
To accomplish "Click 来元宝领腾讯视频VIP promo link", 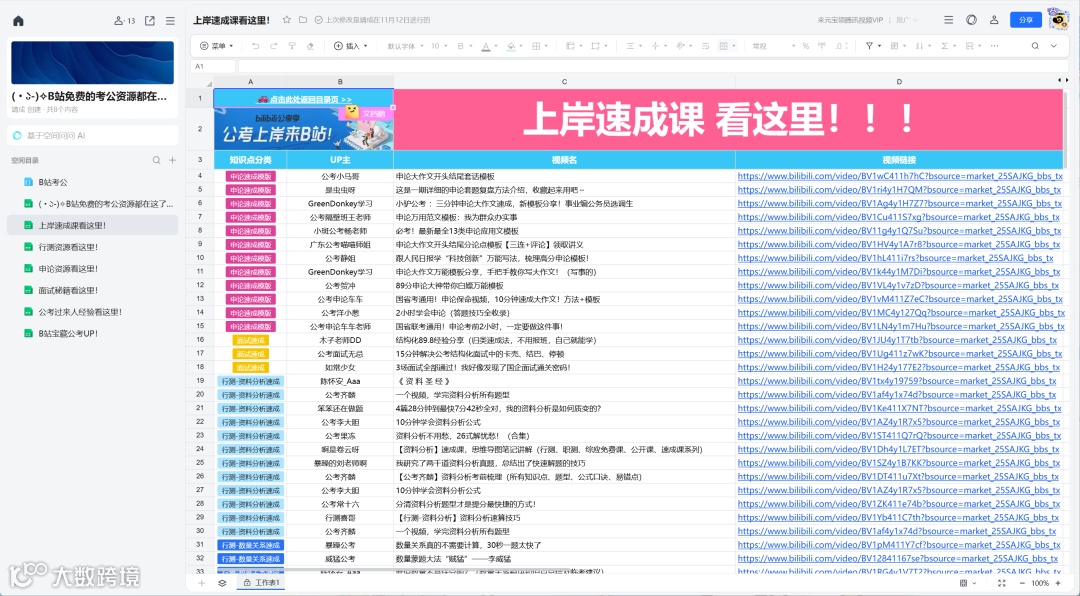I will click(x=850, y=20).
